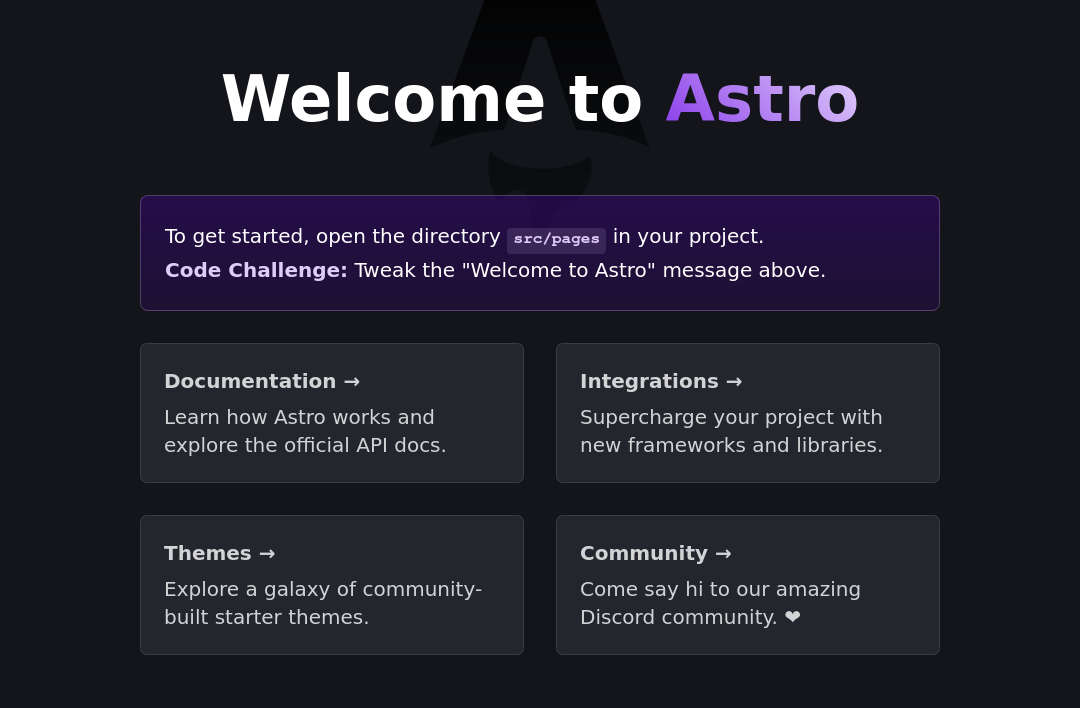1080x708 pixels.
Task: Open the Themes card link
Action: tap(331, 585)
